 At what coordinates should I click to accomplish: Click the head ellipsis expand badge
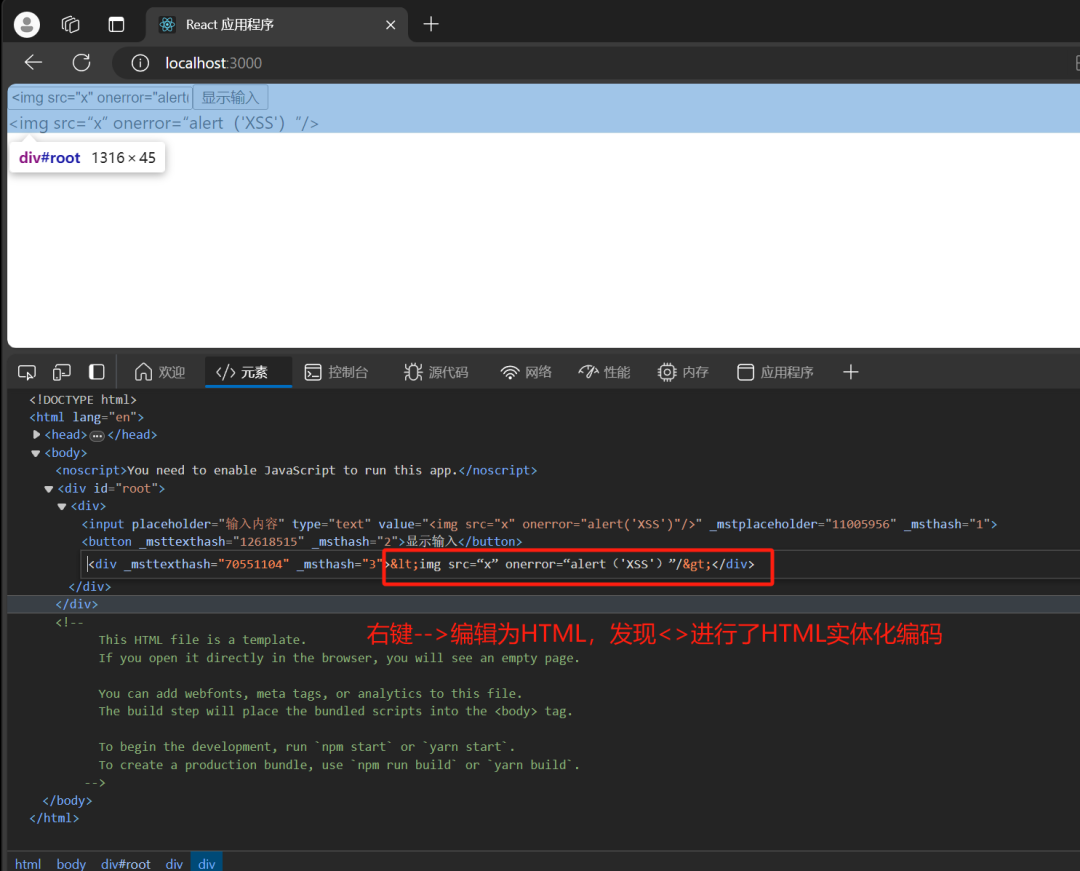coord(97,436)
